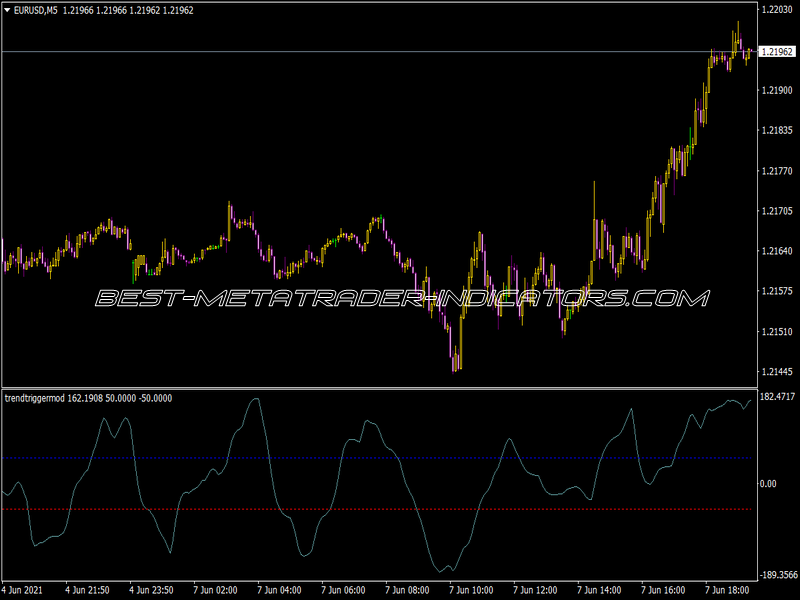Viewport: 800px width, 600px height.
Task: Select the OHLC values 1.21966 1.21966 1.21962 1.21962
Action: click(x=128, y=10)
